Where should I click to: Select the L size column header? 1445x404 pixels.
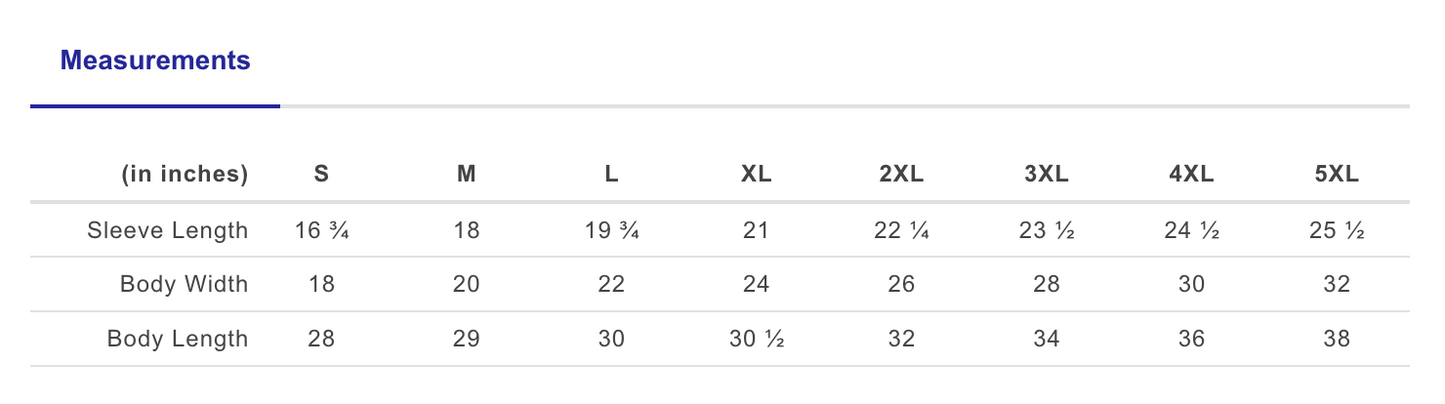611,174
